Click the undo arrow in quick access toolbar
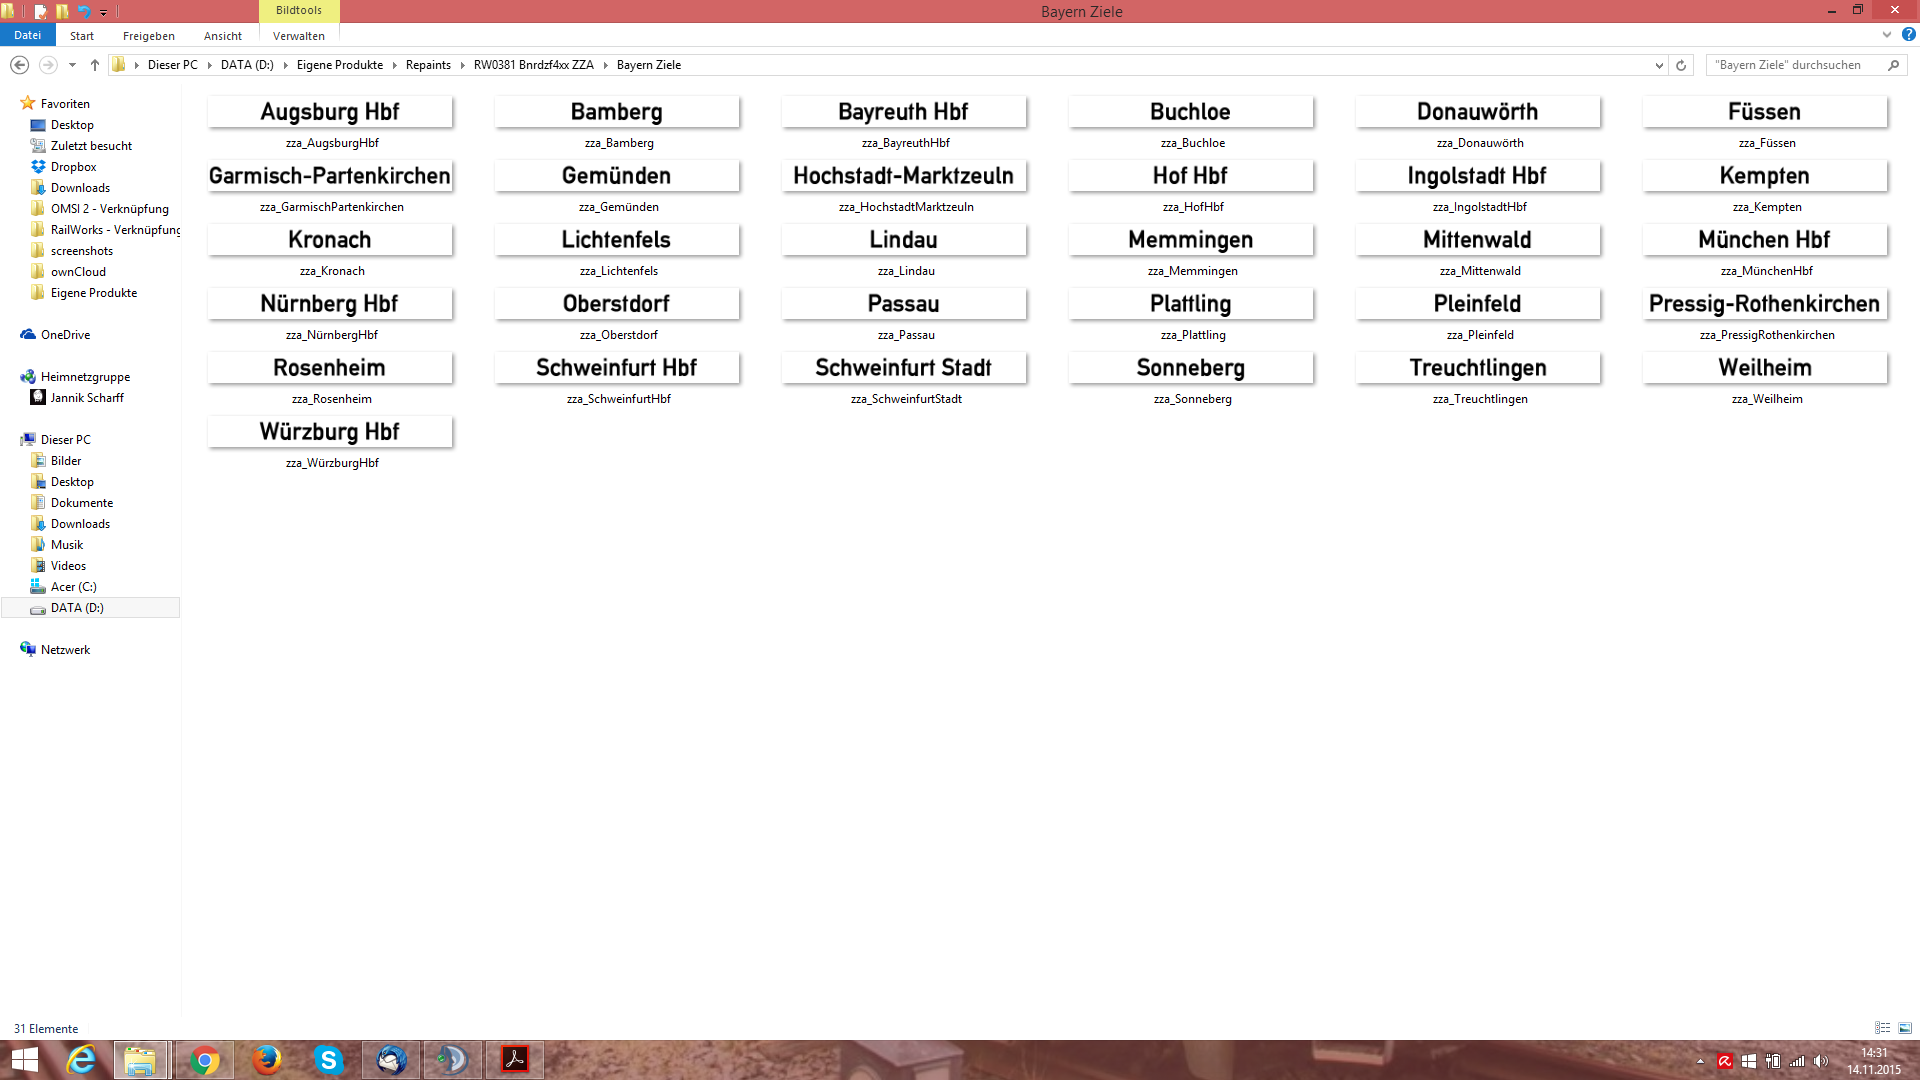1920x1080 pixels. 84,12
